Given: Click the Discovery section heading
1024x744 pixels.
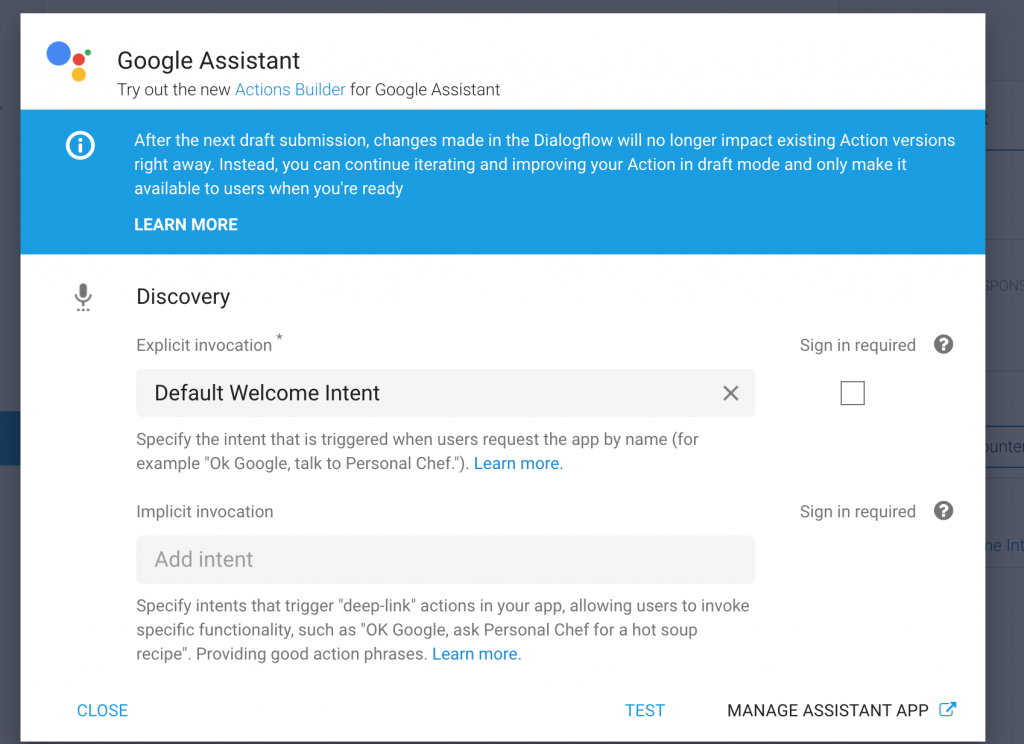Looking at the screenshot, I should tap(183, 297).
